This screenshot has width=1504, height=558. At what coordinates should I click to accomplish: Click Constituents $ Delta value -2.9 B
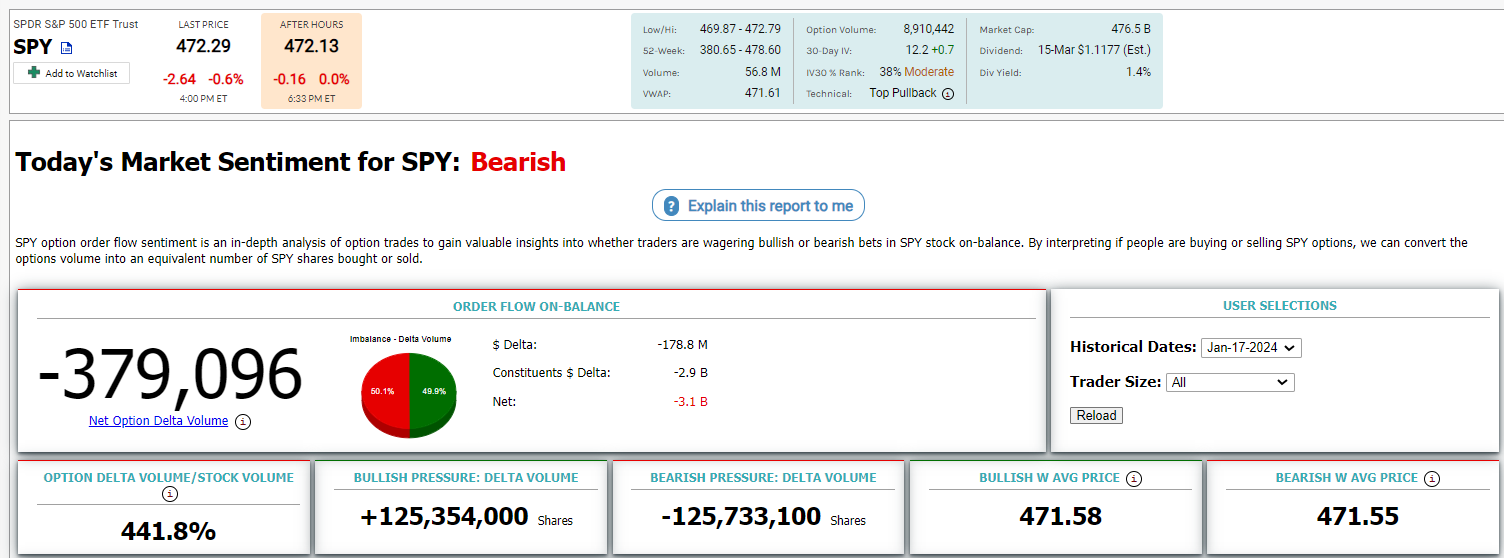click(691, 373)
